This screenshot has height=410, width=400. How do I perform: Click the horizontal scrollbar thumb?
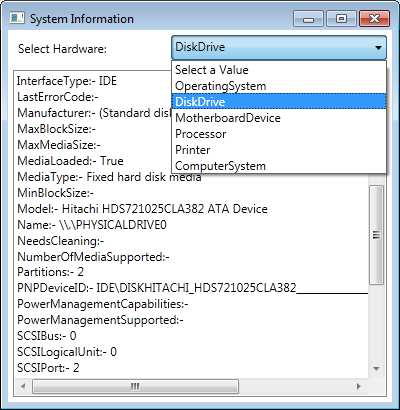pyautogui.click(x=135, y=386)
